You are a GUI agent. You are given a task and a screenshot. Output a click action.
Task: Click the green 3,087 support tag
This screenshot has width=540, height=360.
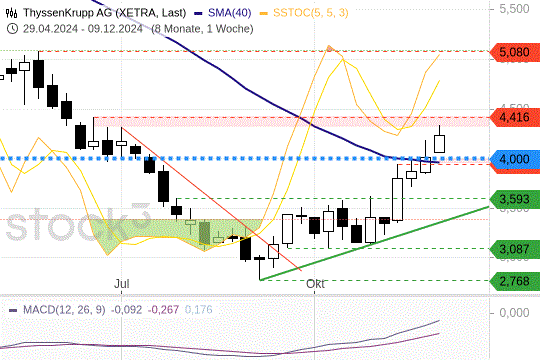[515, 249]
